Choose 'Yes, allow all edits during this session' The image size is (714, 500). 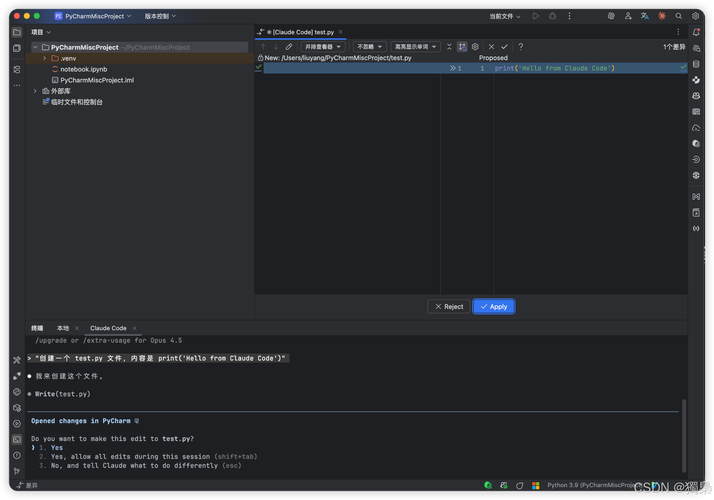pos(148,456)
